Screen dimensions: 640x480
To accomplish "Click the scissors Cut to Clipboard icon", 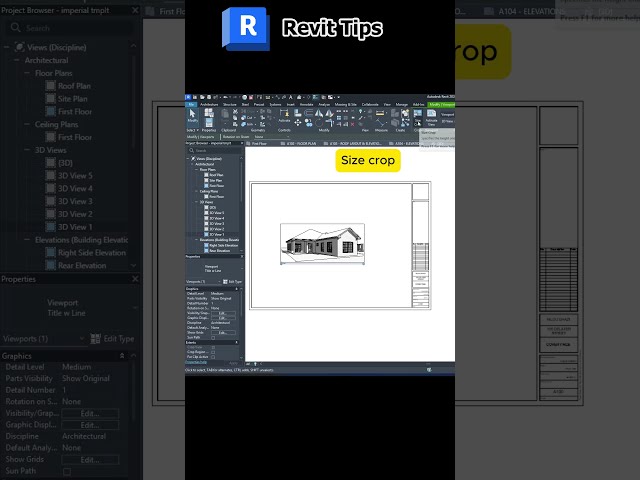I will click(235, 111).
